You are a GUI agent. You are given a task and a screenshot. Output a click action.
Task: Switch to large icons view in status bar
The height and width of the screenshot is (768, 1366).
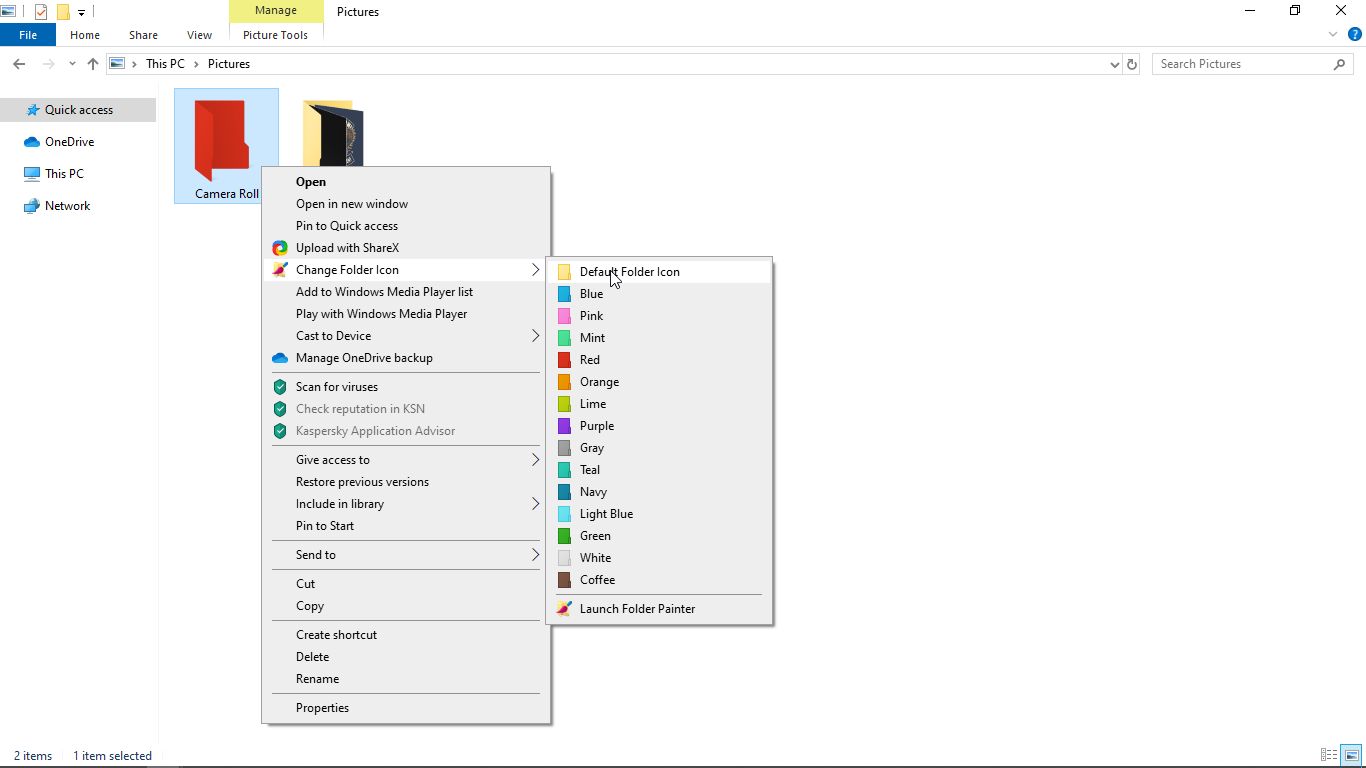[1351, 755]
